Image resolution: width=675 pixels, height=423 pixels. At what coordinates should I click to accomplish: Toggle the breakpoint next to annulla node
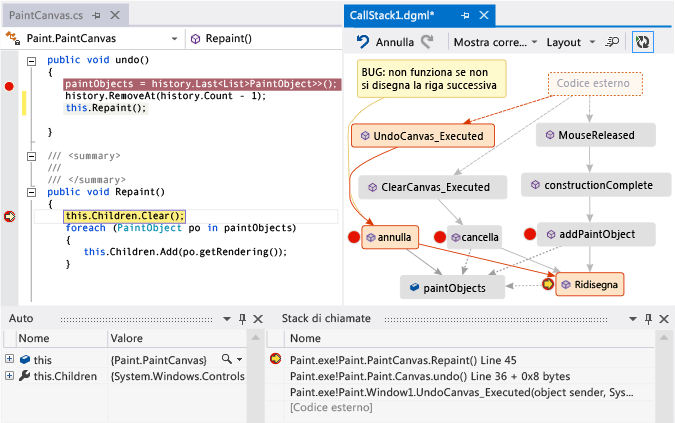coord(352,237)
